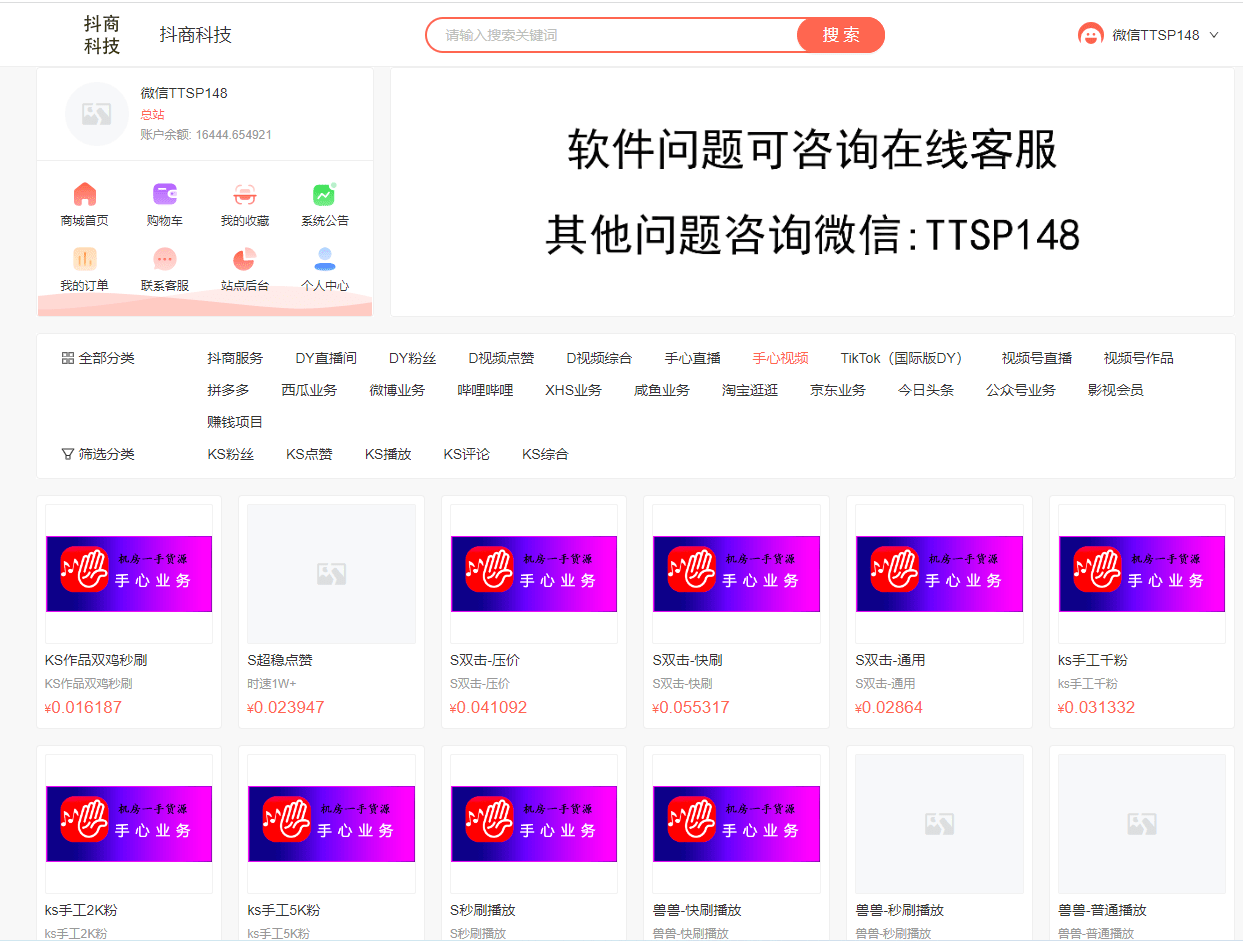Open orders using 我的订单 icon
This screenshot has width=1243, height=941.
(84, 262)
